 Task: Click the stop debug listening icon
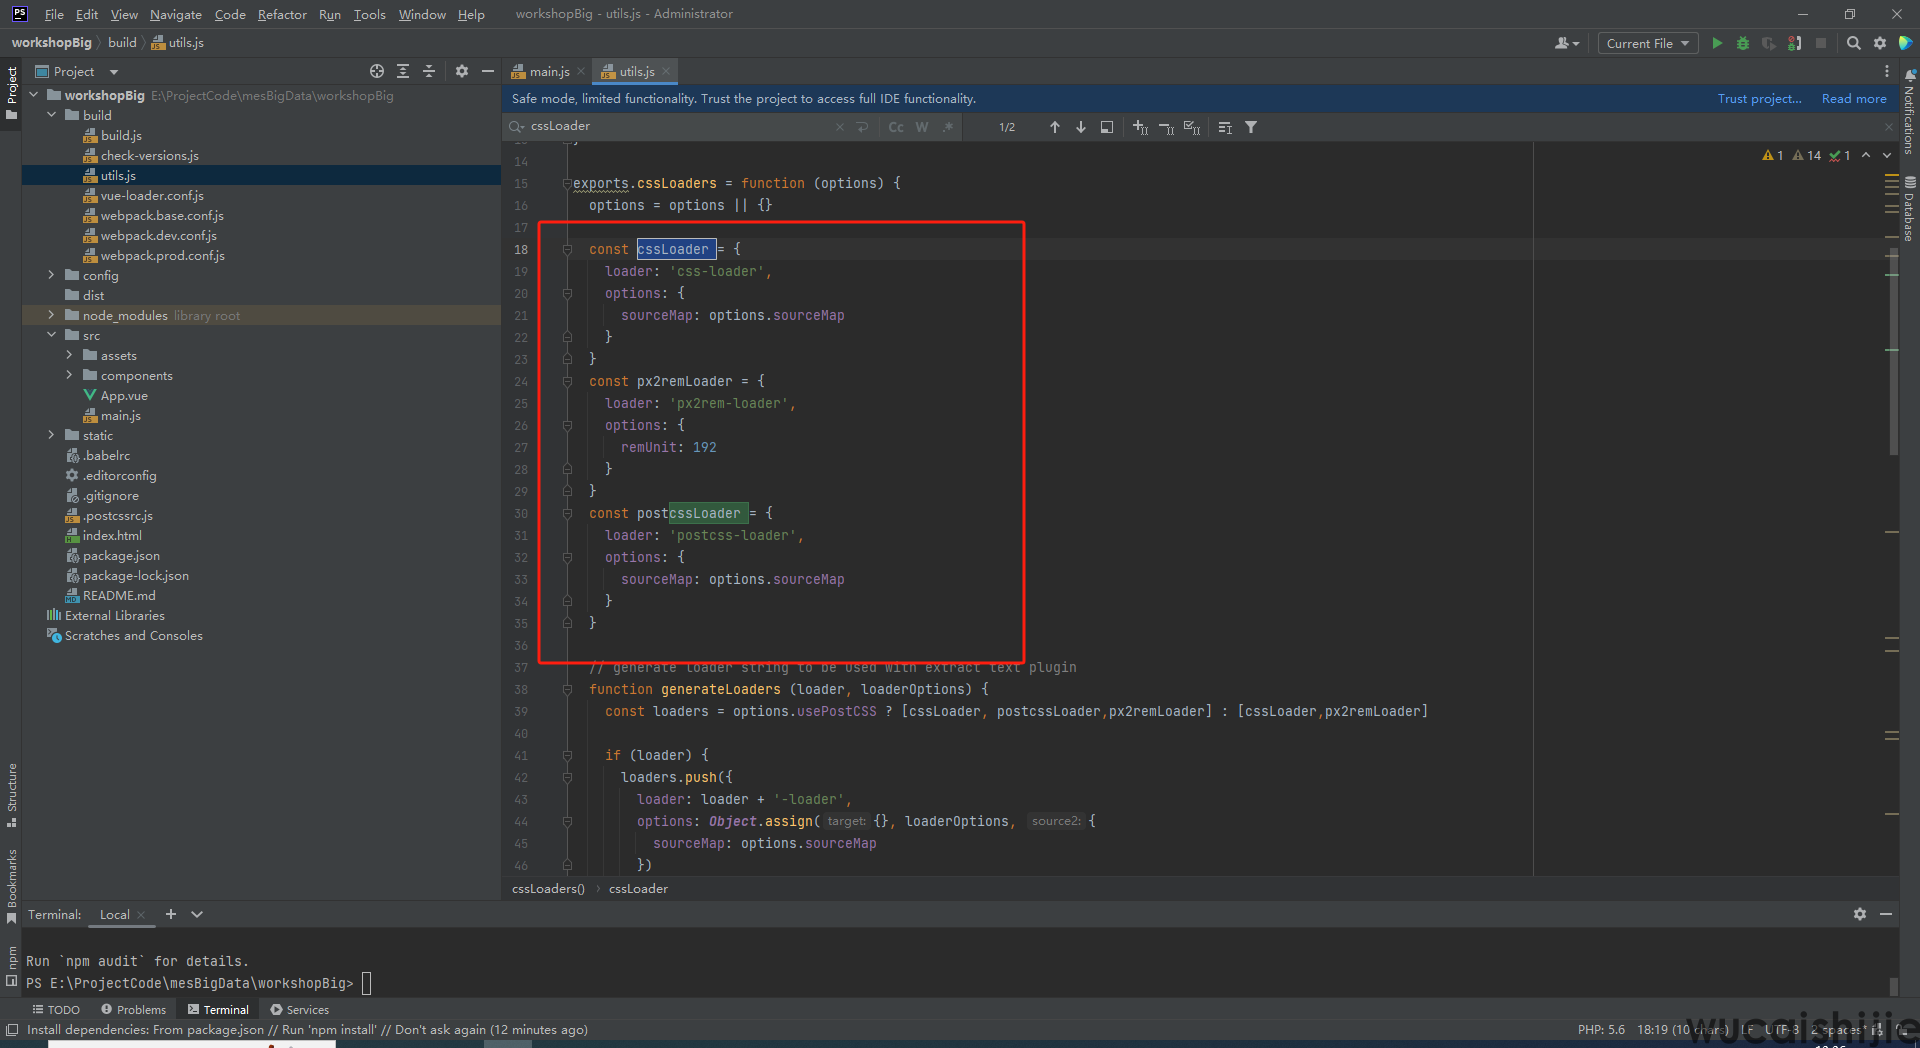1795,43
